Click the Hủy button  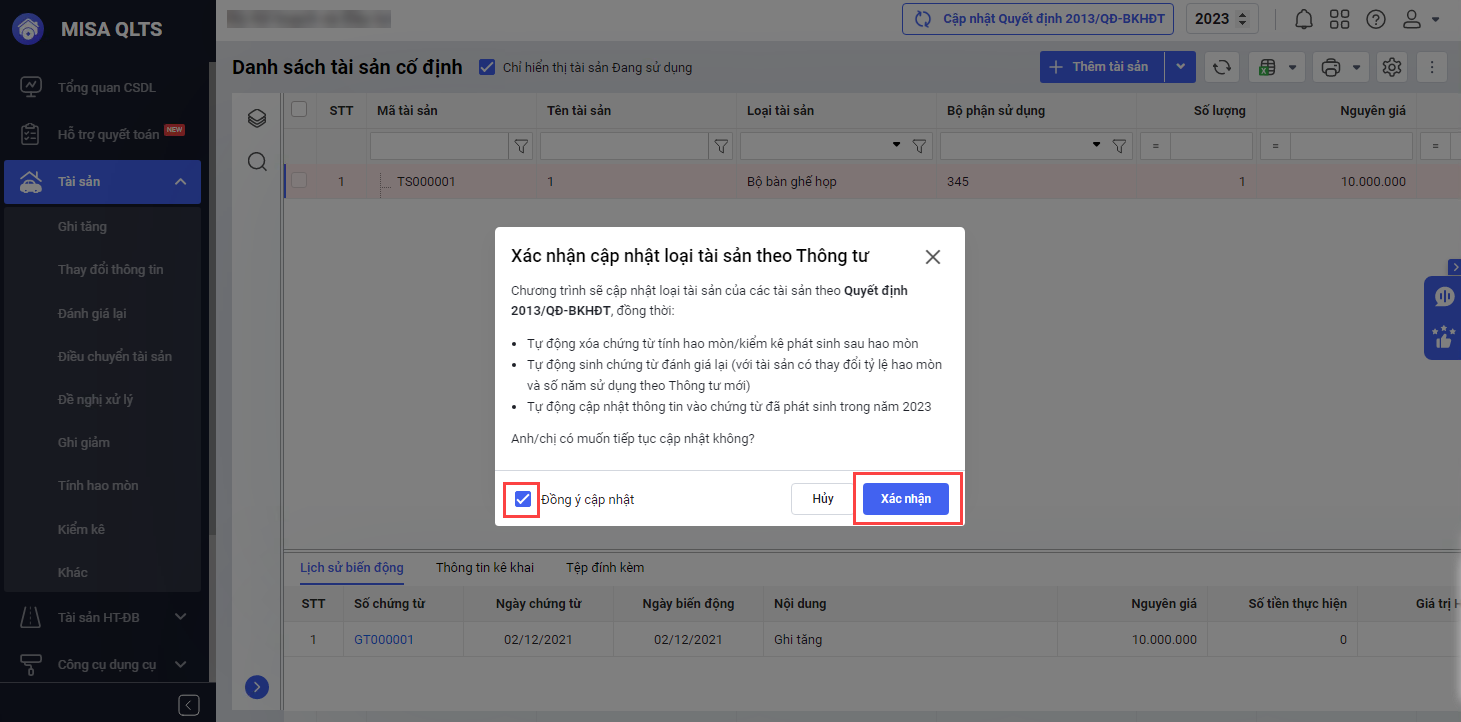[823, 499]
